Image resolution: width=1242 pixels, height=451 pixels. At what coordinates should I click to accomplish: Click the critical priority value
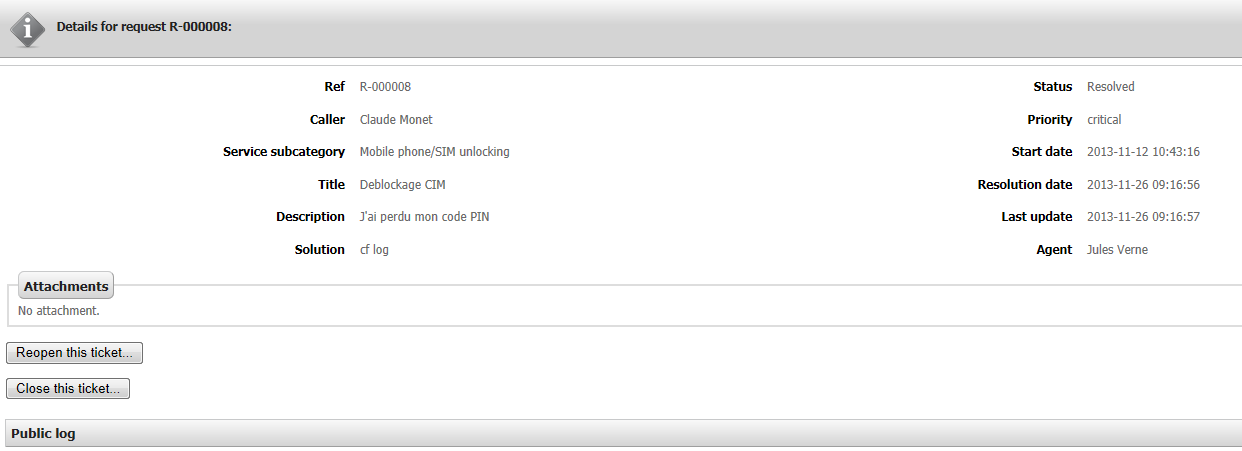coord(1104,120)
